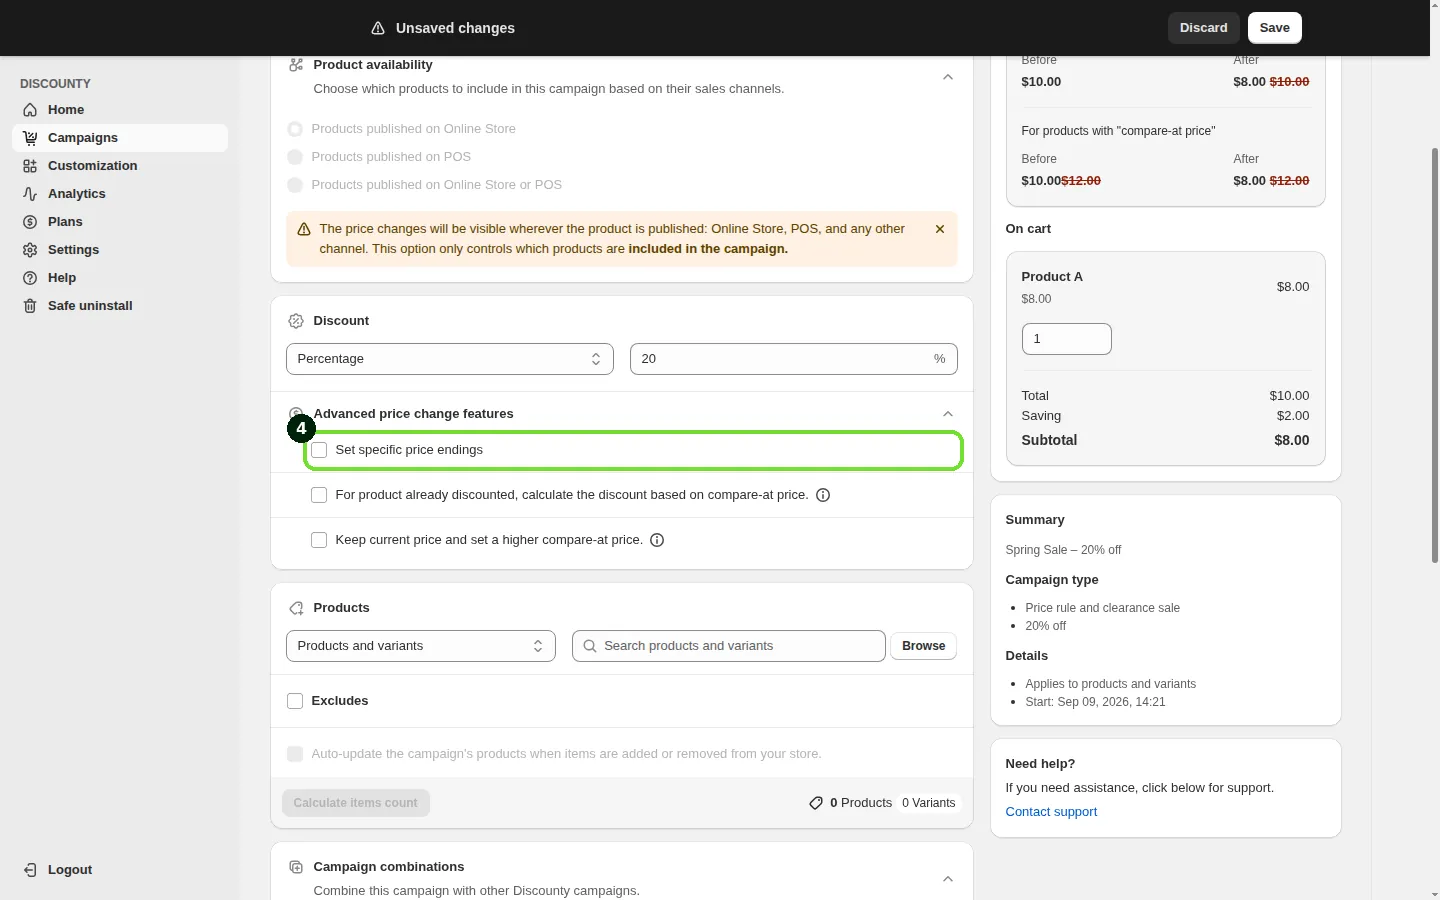Viewport: 1440px width, 900px height.
Task: Toggle the Excludes checkbox
Action: [x=295, y=701]
